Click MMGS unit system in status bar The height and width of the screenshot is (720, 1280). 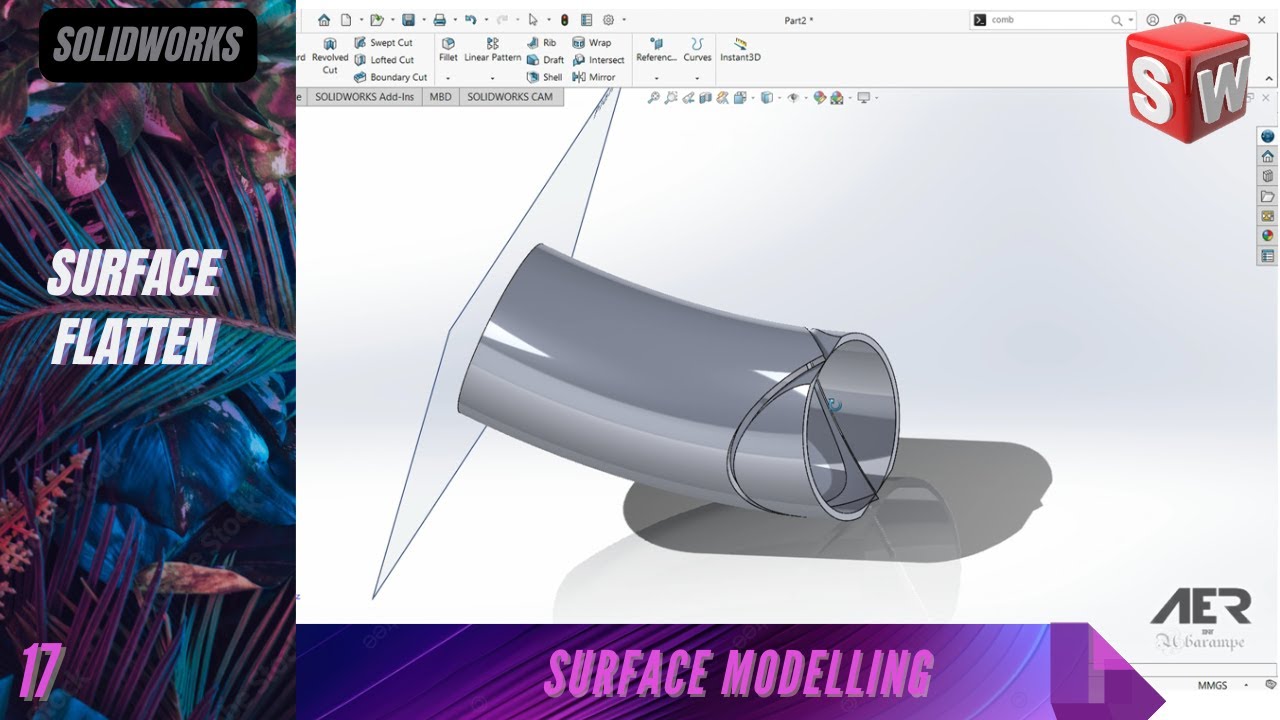(x=1212, y=685)
